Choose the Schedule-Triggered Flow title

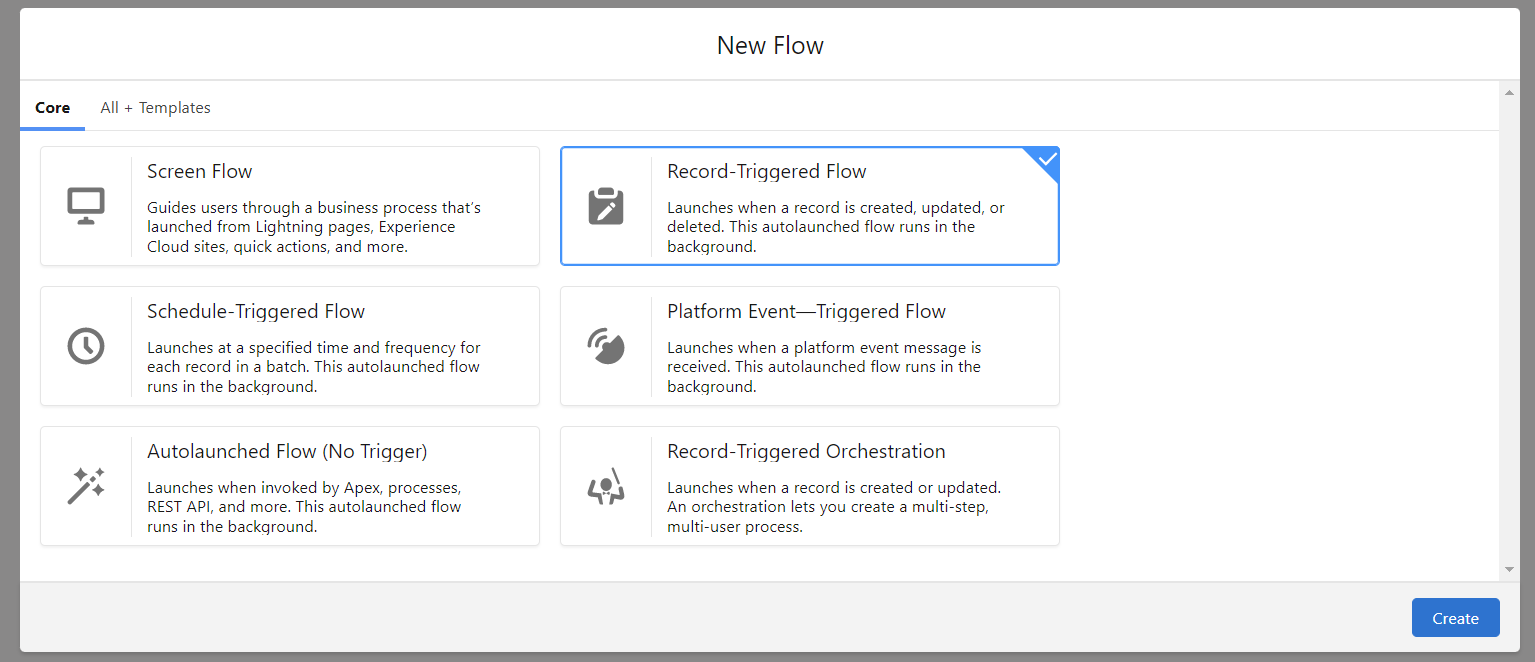click(x=256, y=312)
